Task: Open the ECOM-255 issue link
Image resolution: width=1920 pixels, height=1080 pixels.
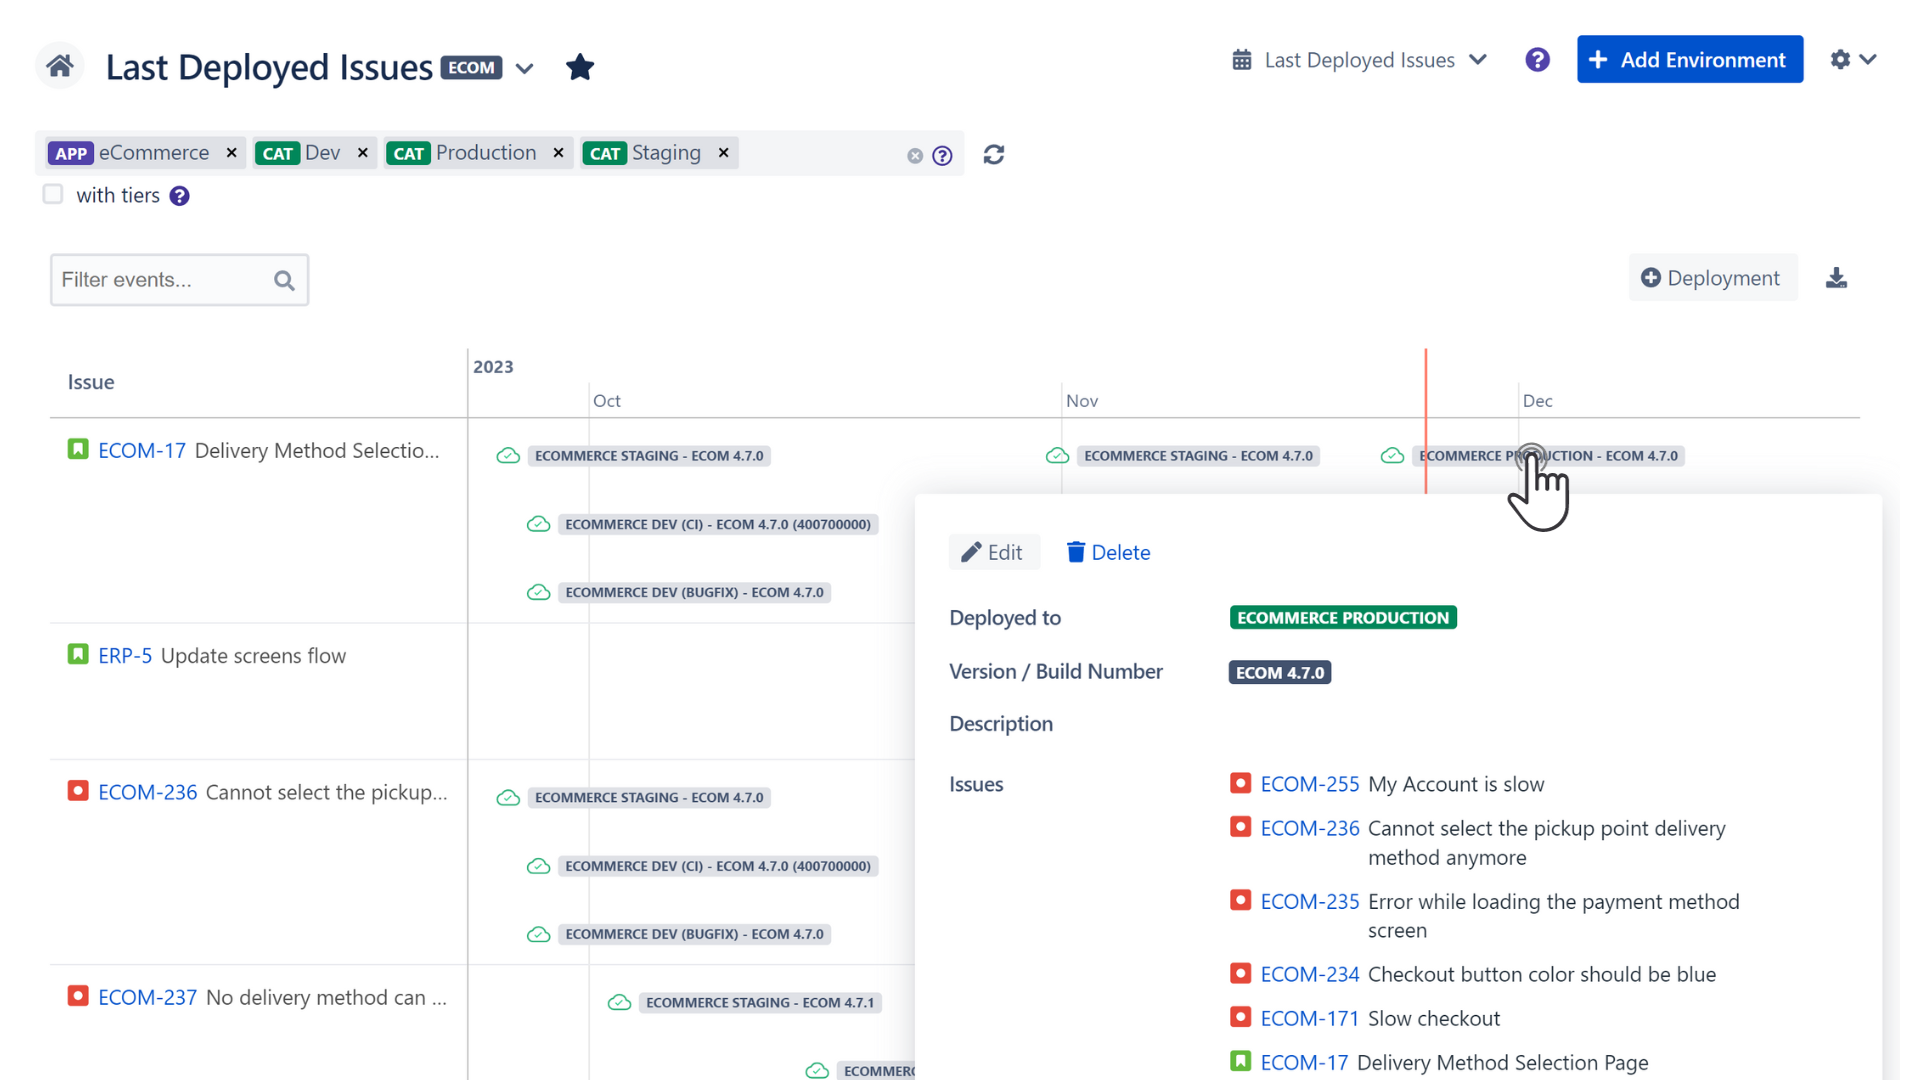Action: tap(1309, 785)
